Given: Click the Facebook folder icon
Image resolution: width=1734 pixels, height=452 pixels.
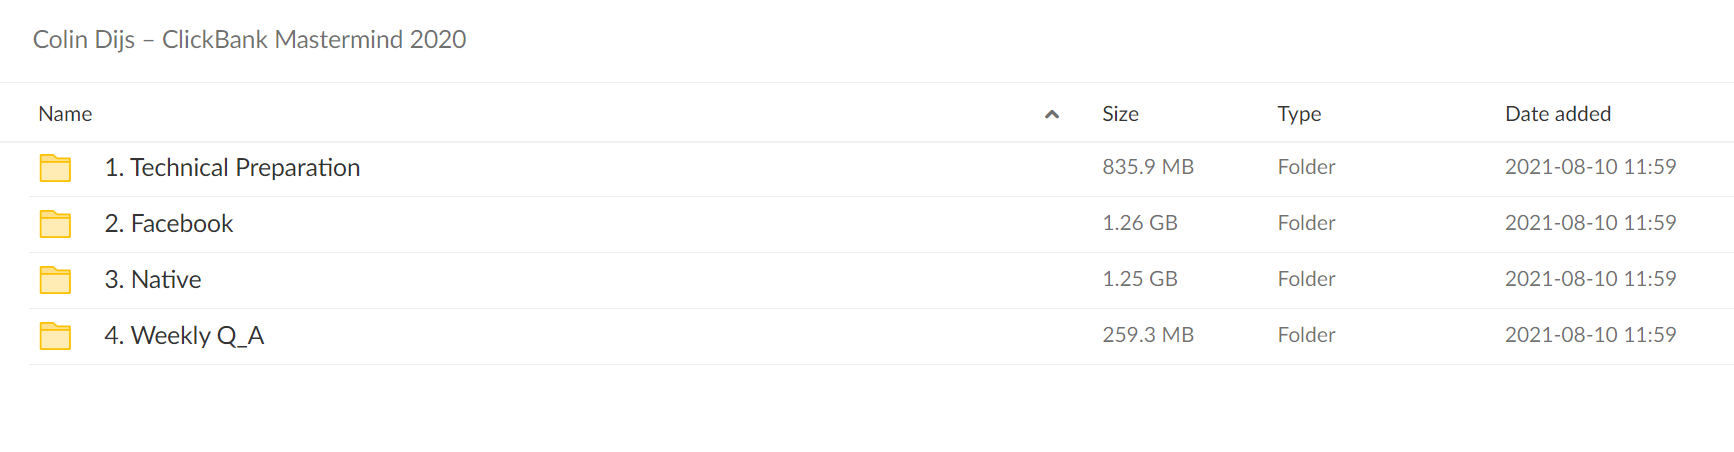Looking at the screenshot, I should [55, 224].
